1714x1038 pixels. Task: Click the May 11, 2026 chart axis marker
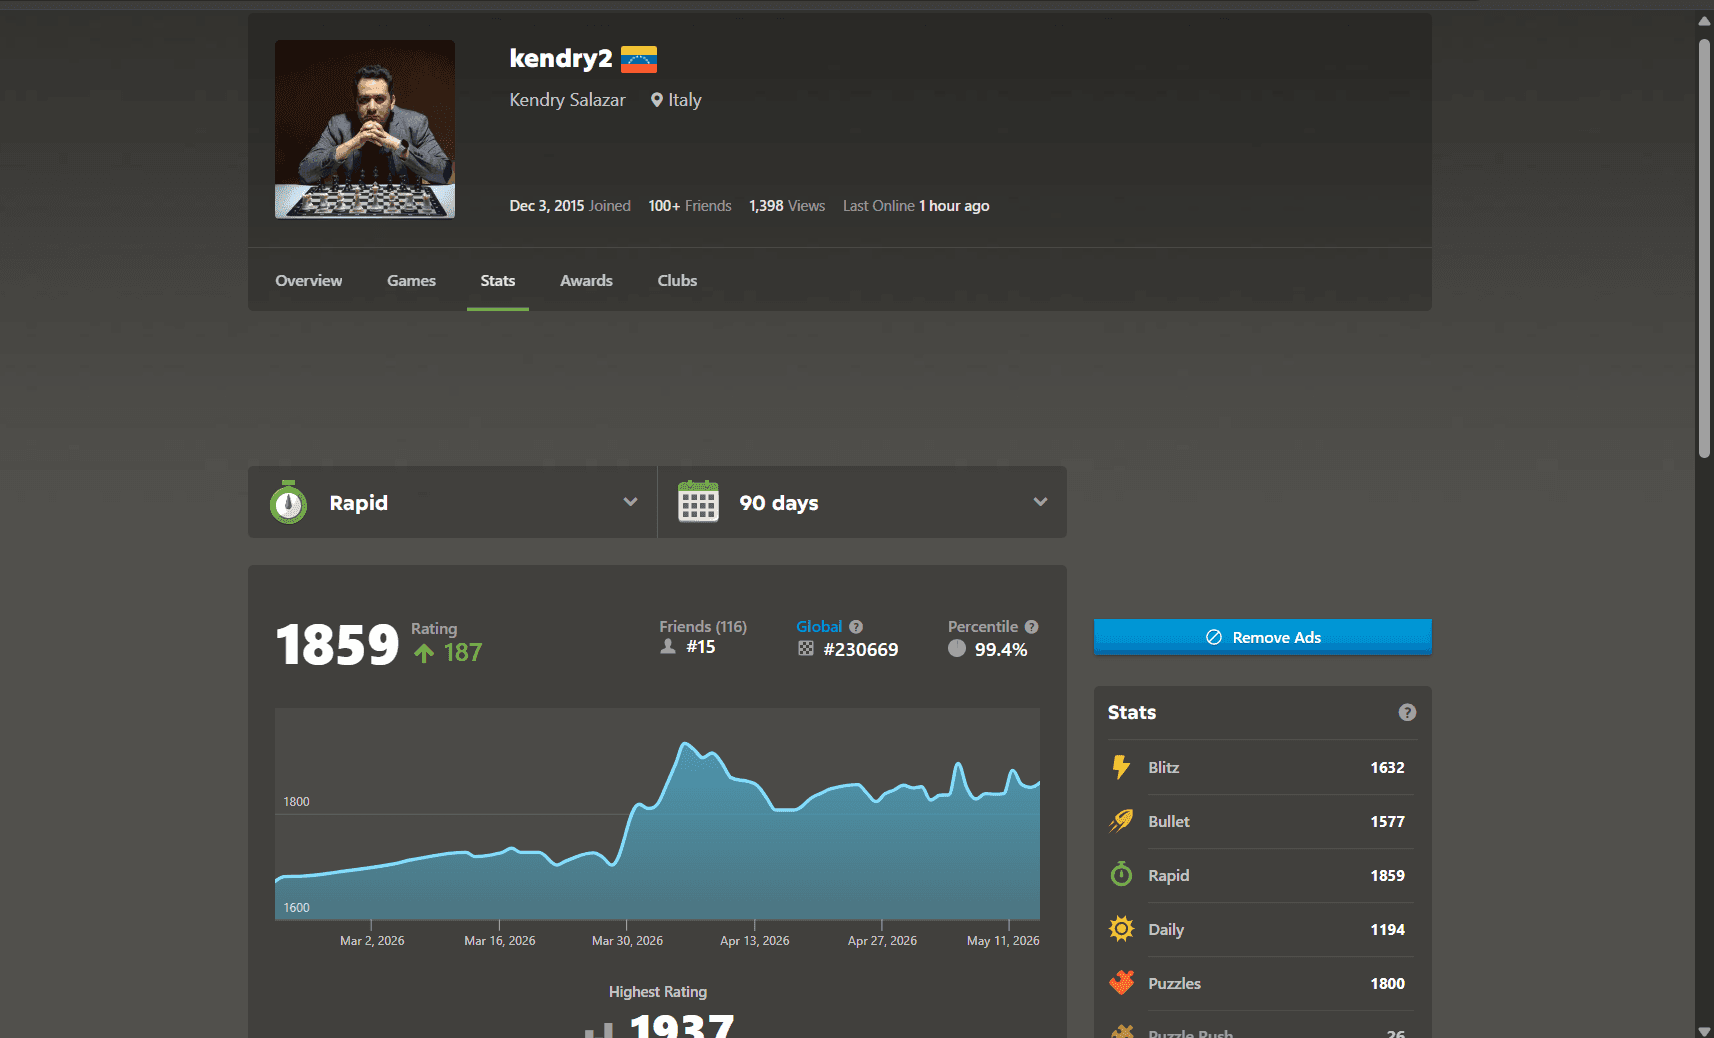click(1003, 941)
